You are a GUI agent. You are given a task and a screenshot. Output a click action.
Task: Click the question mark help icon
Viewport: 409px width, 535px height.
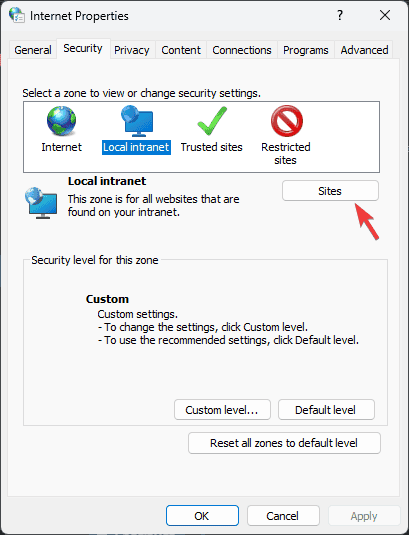point(340,15)
